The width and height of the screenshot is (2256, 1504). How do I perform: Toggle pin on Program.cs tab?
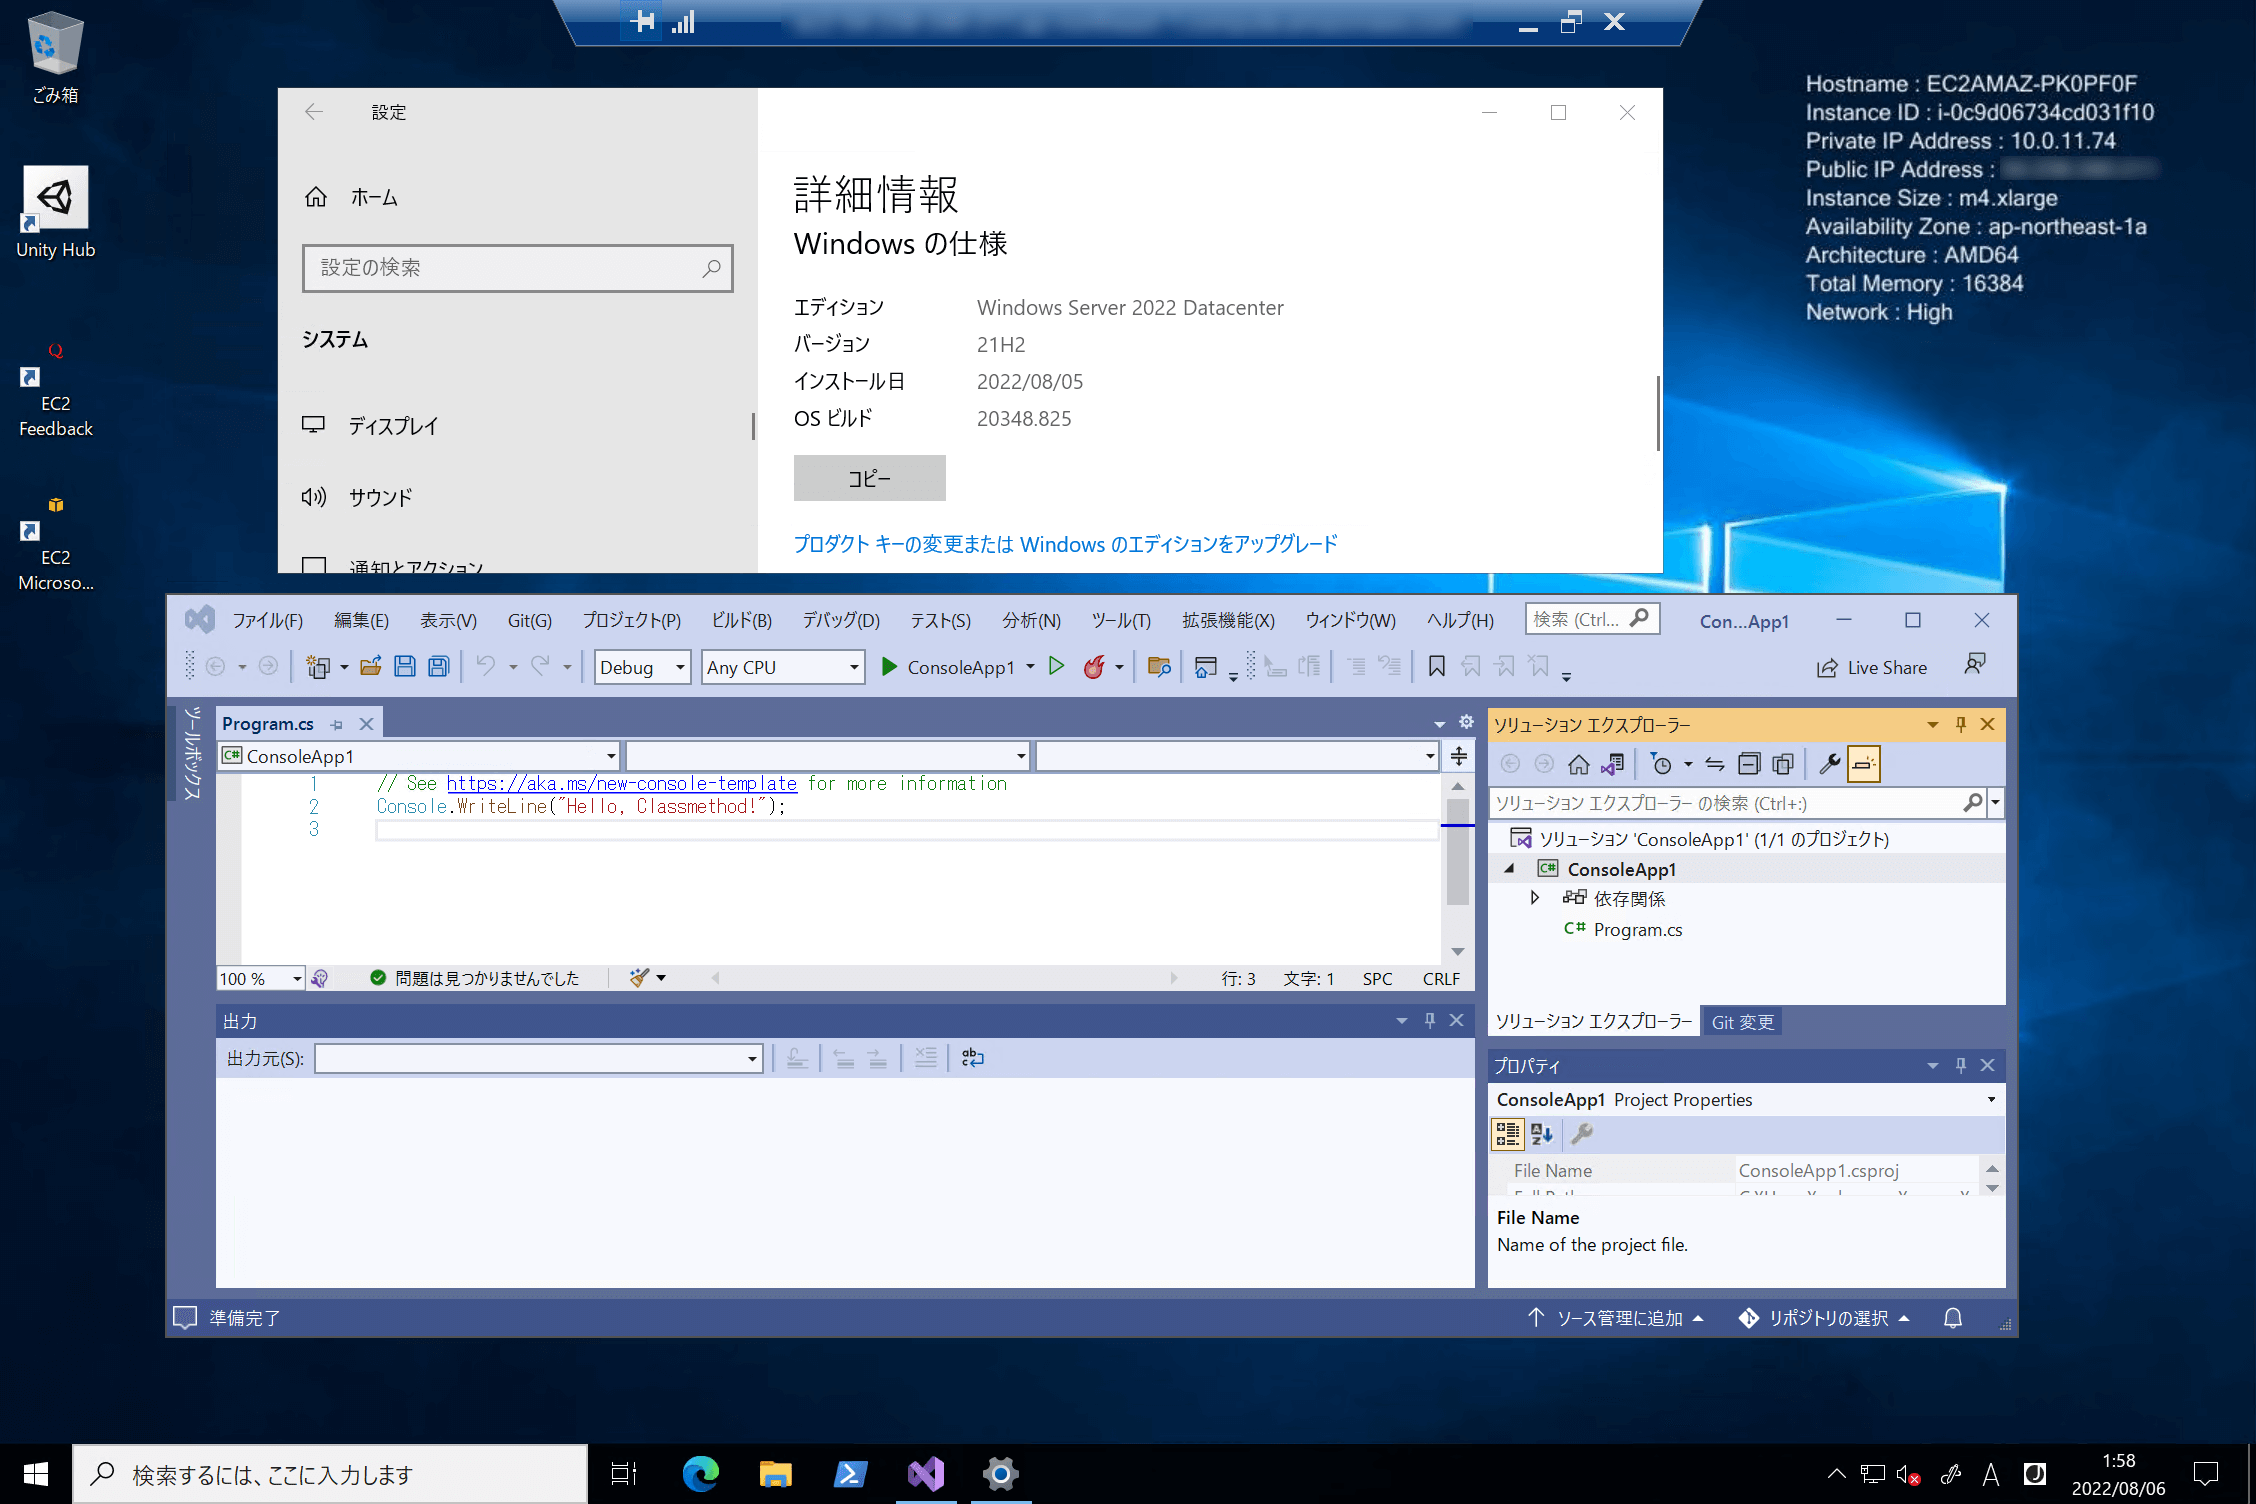[x=337, y=724]
